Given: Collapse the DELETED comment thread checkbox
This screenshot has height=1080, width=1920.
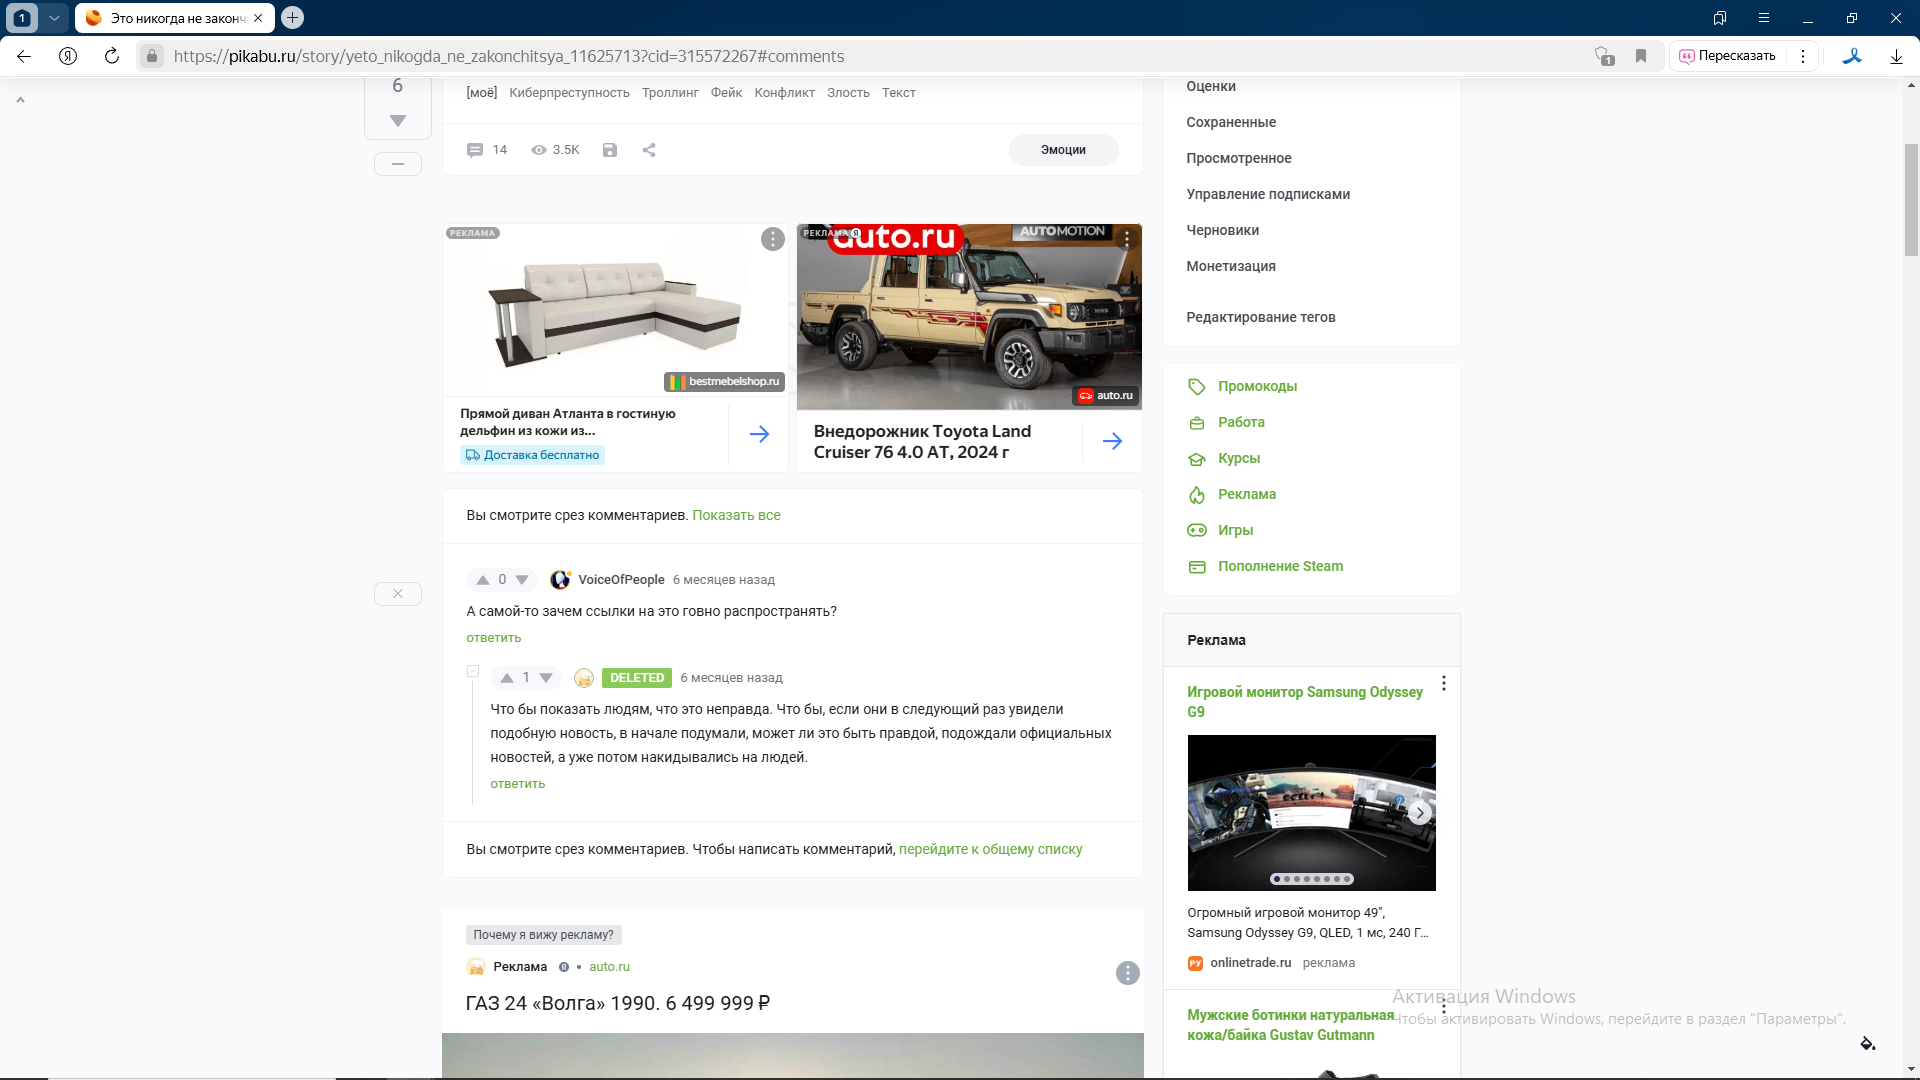Looking at the screenshot, I should [x=473, y=671].
